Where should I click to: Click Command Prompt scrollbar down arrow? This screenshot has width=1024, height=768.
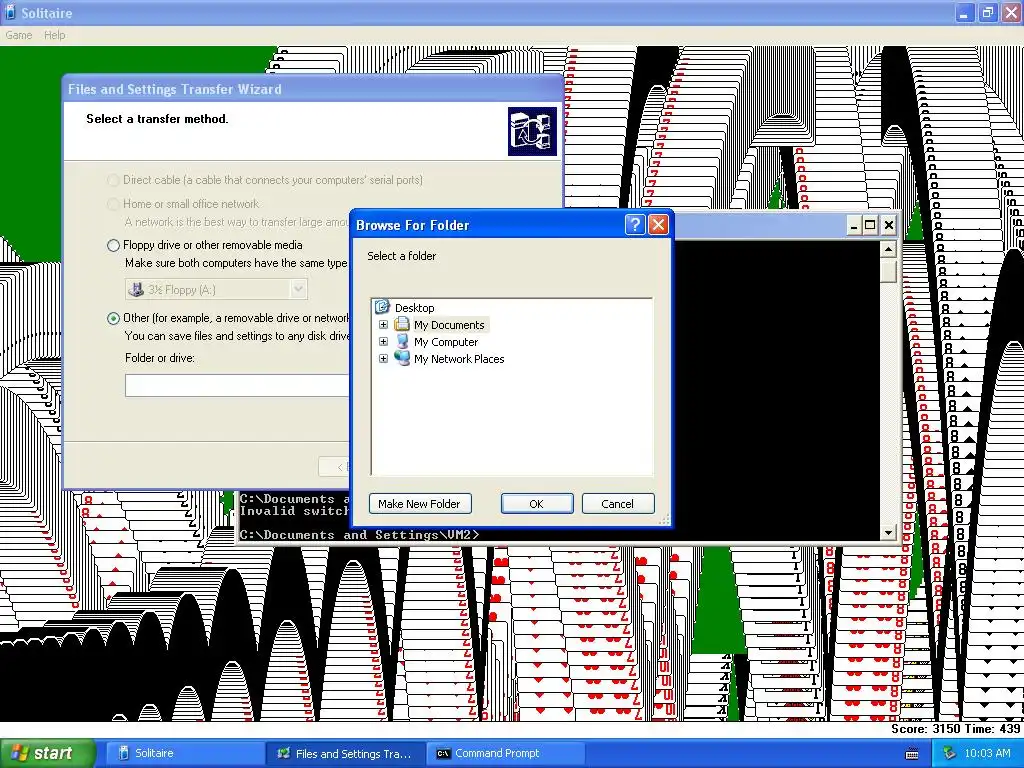pos(888,533)
